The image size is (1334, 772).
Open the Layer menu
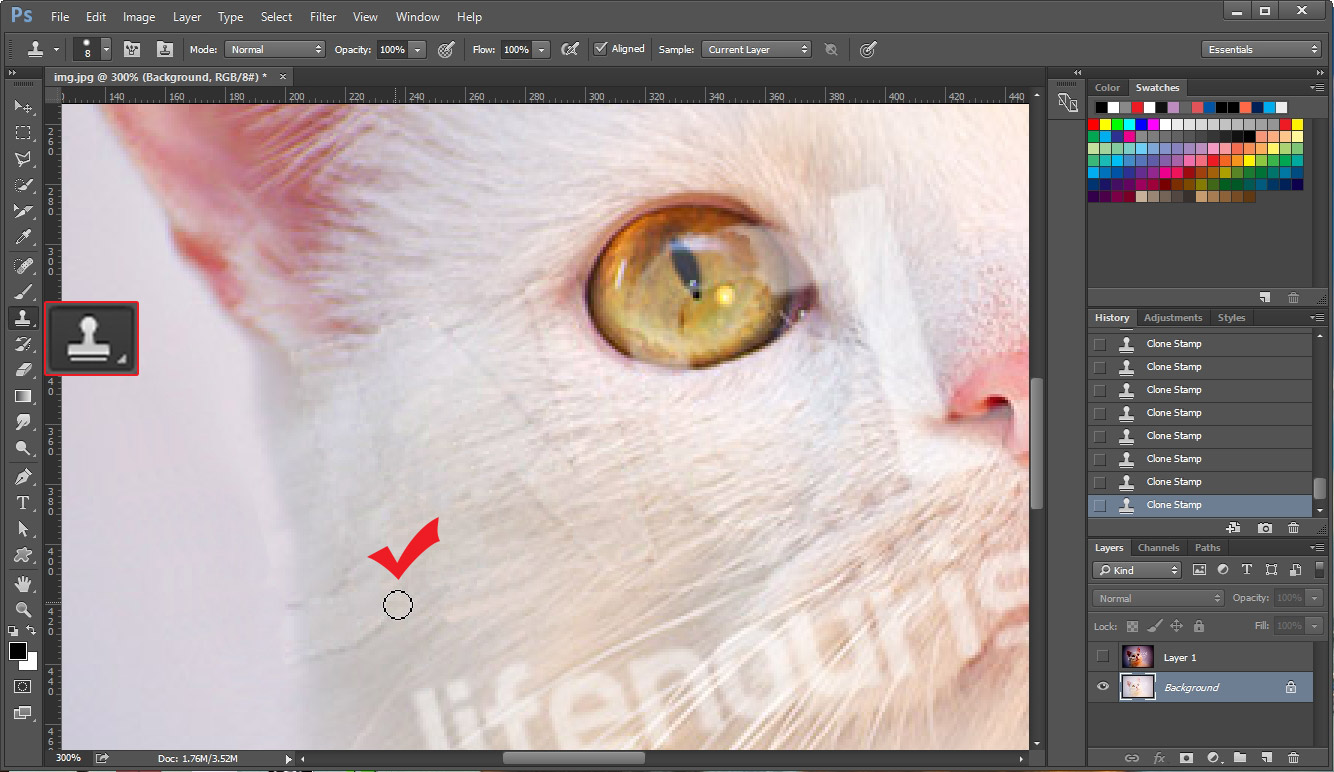point(187,17)
